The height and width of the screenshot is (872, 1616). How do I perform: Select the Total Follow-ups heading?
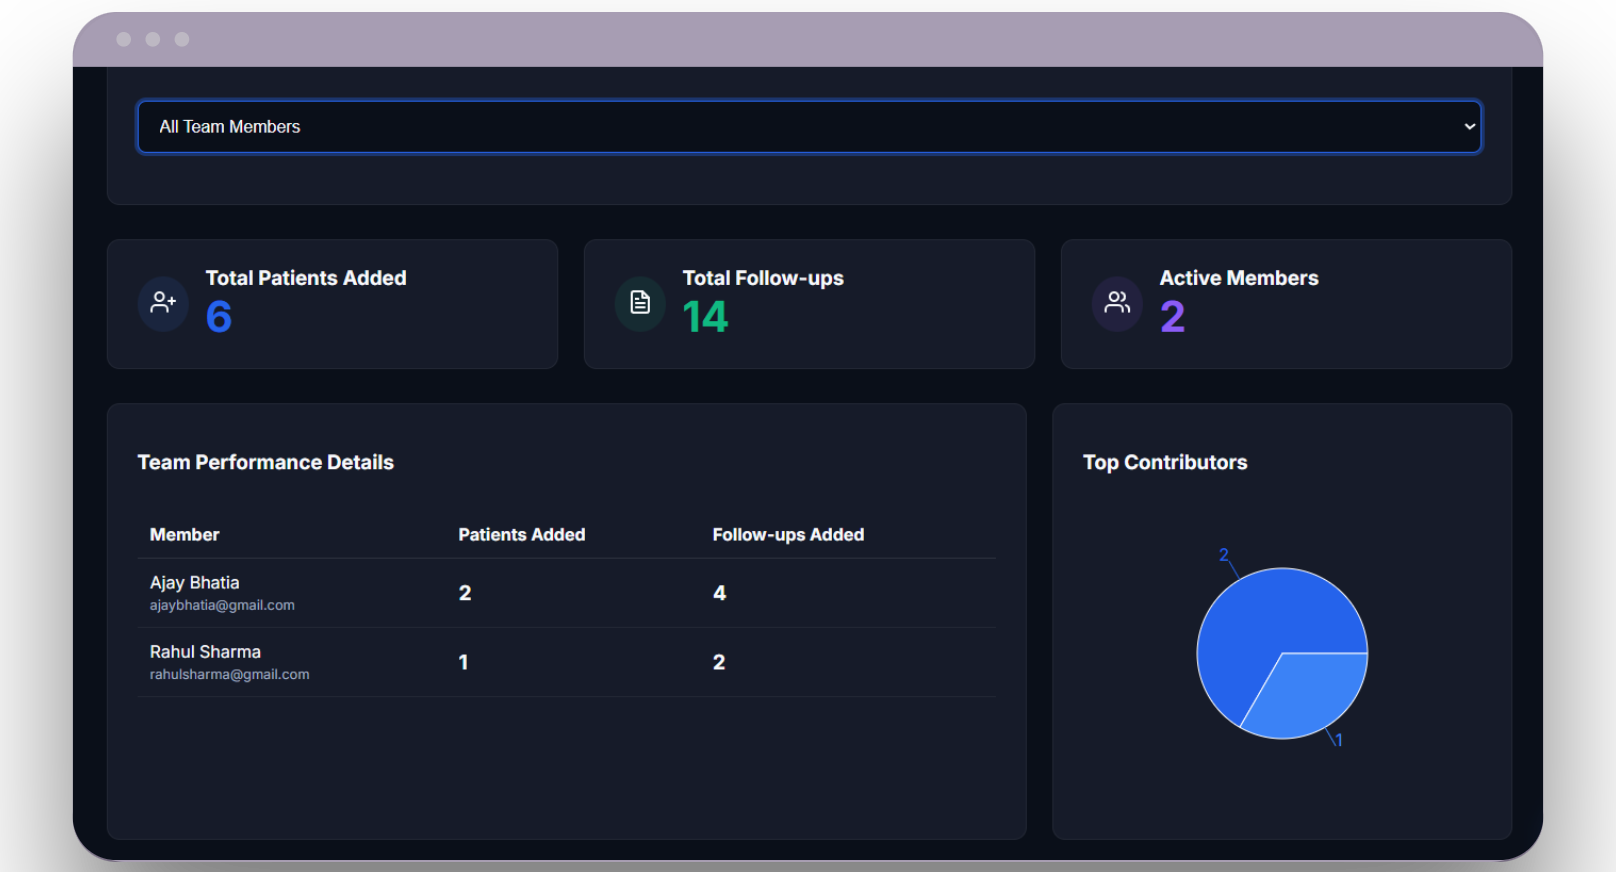[763, 278]
